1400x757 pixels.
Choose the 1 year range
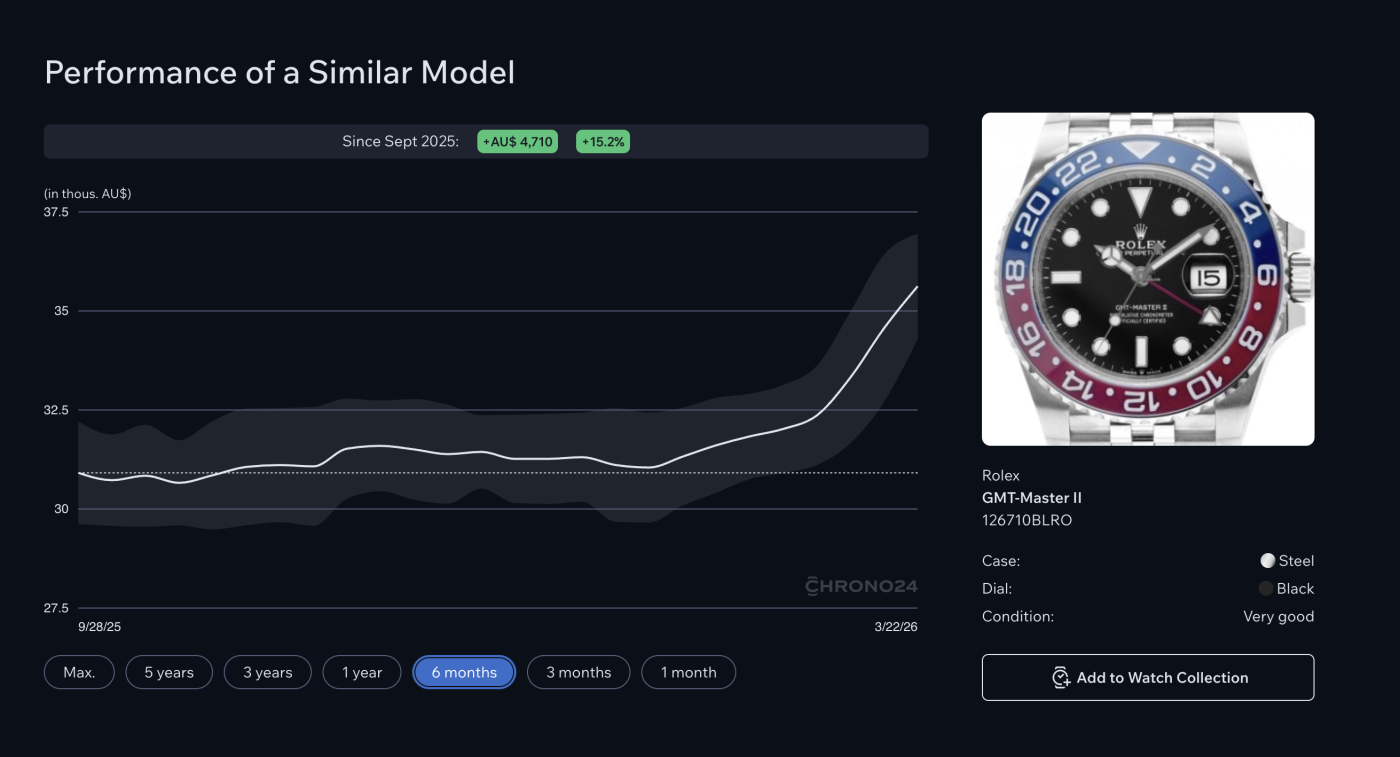pyautogui.click(x=362, y=673)
